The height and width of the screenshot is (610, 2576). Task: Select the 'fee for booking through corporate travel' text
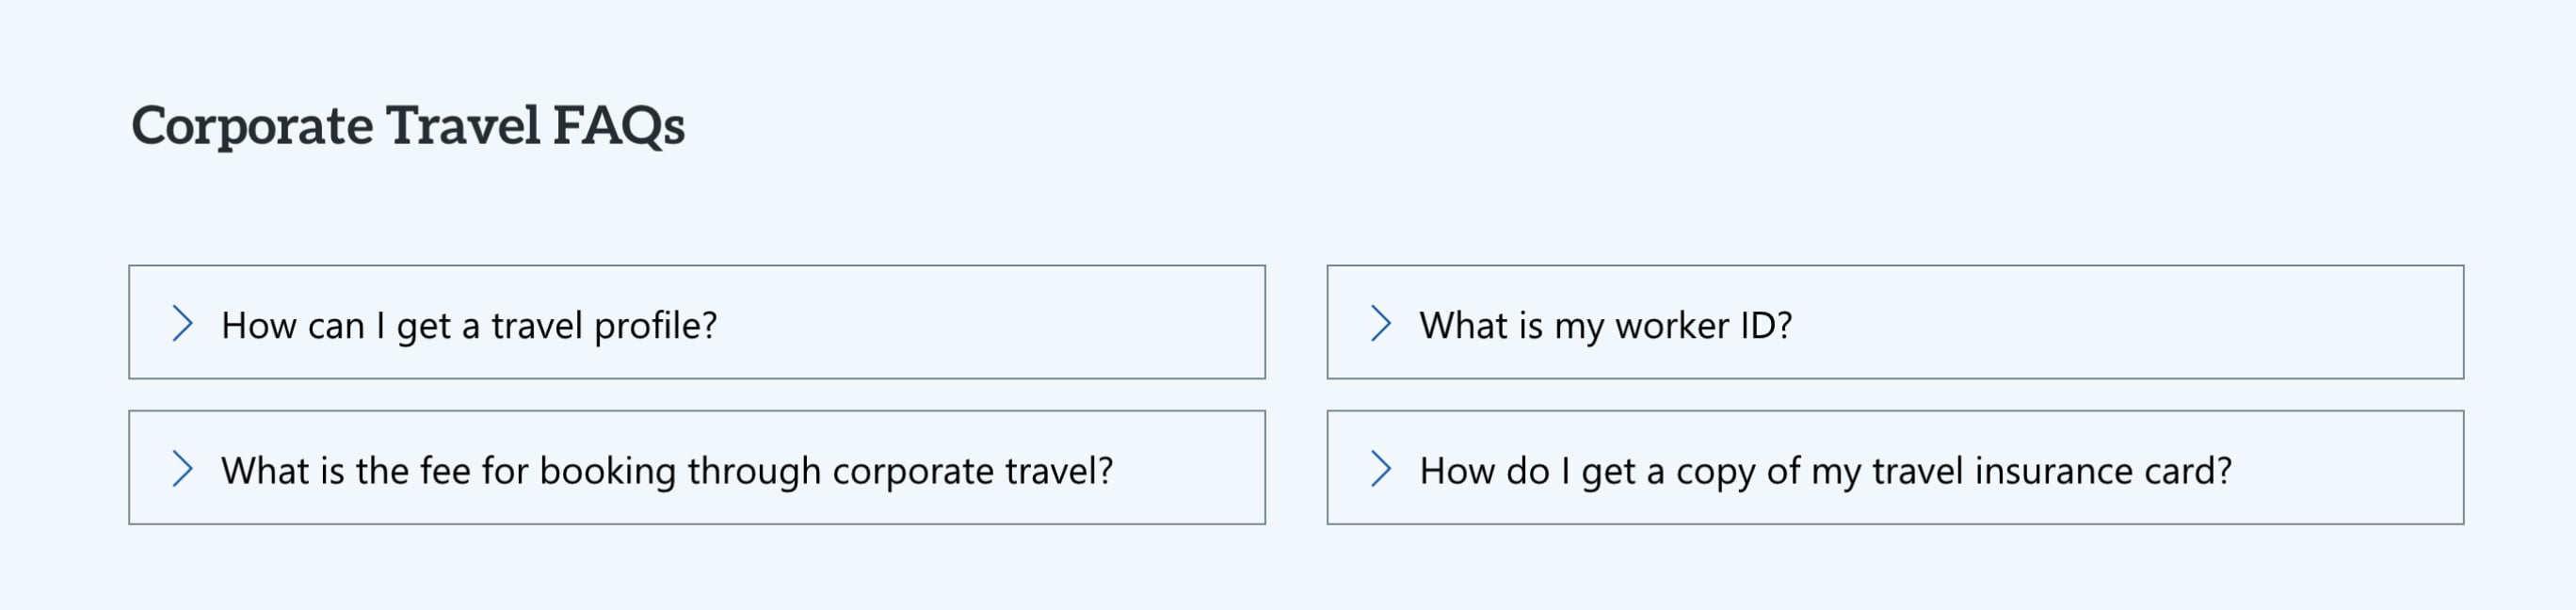[x=667, y=470]
